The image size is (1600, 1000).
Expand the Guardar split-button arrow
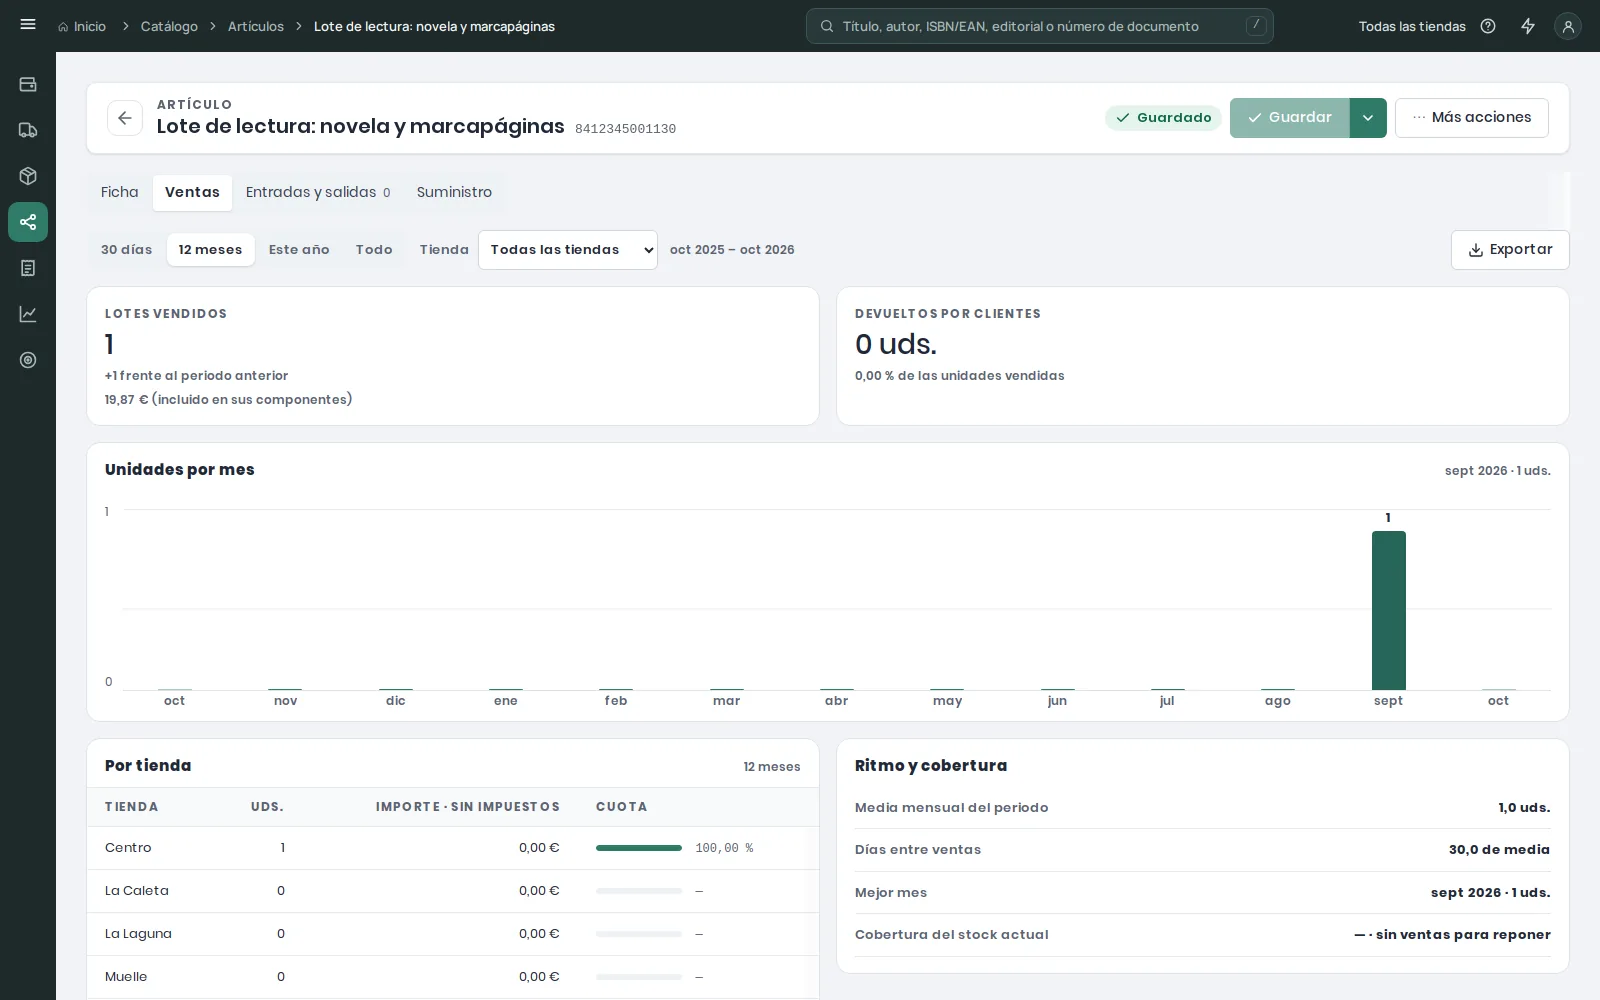(x=1368, y=118)
